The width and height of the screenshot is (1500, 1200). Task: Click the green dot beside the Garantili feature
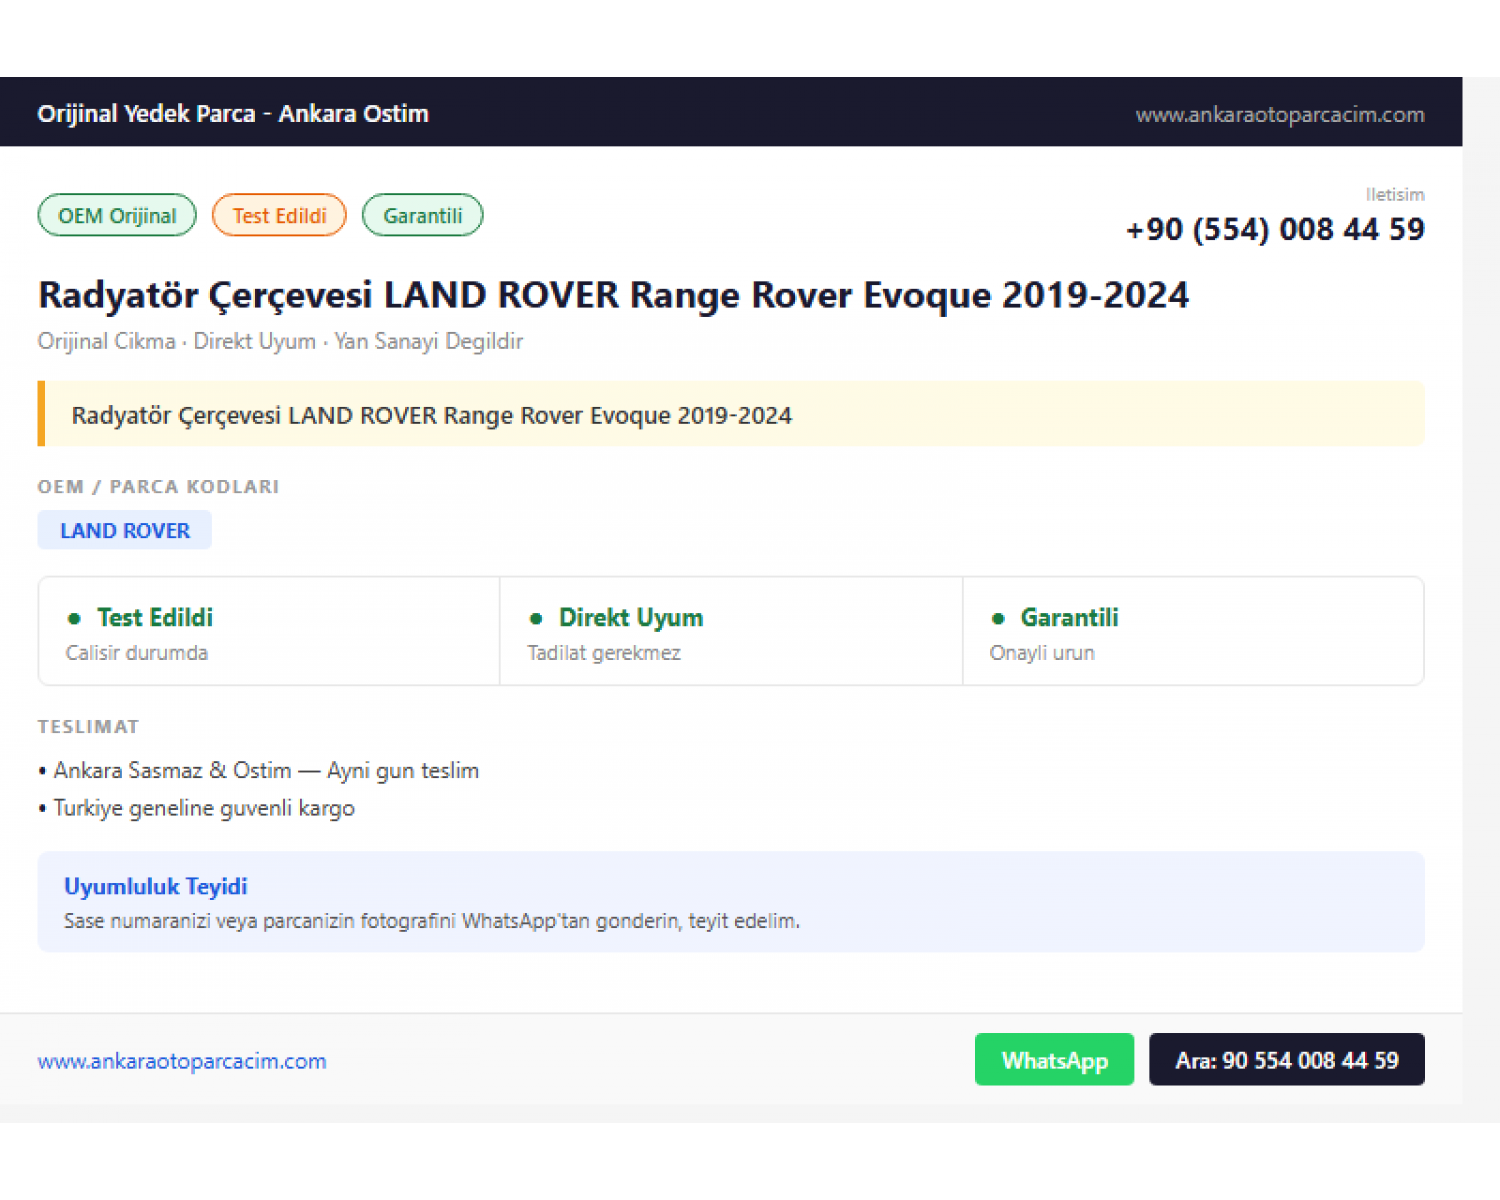998,618
